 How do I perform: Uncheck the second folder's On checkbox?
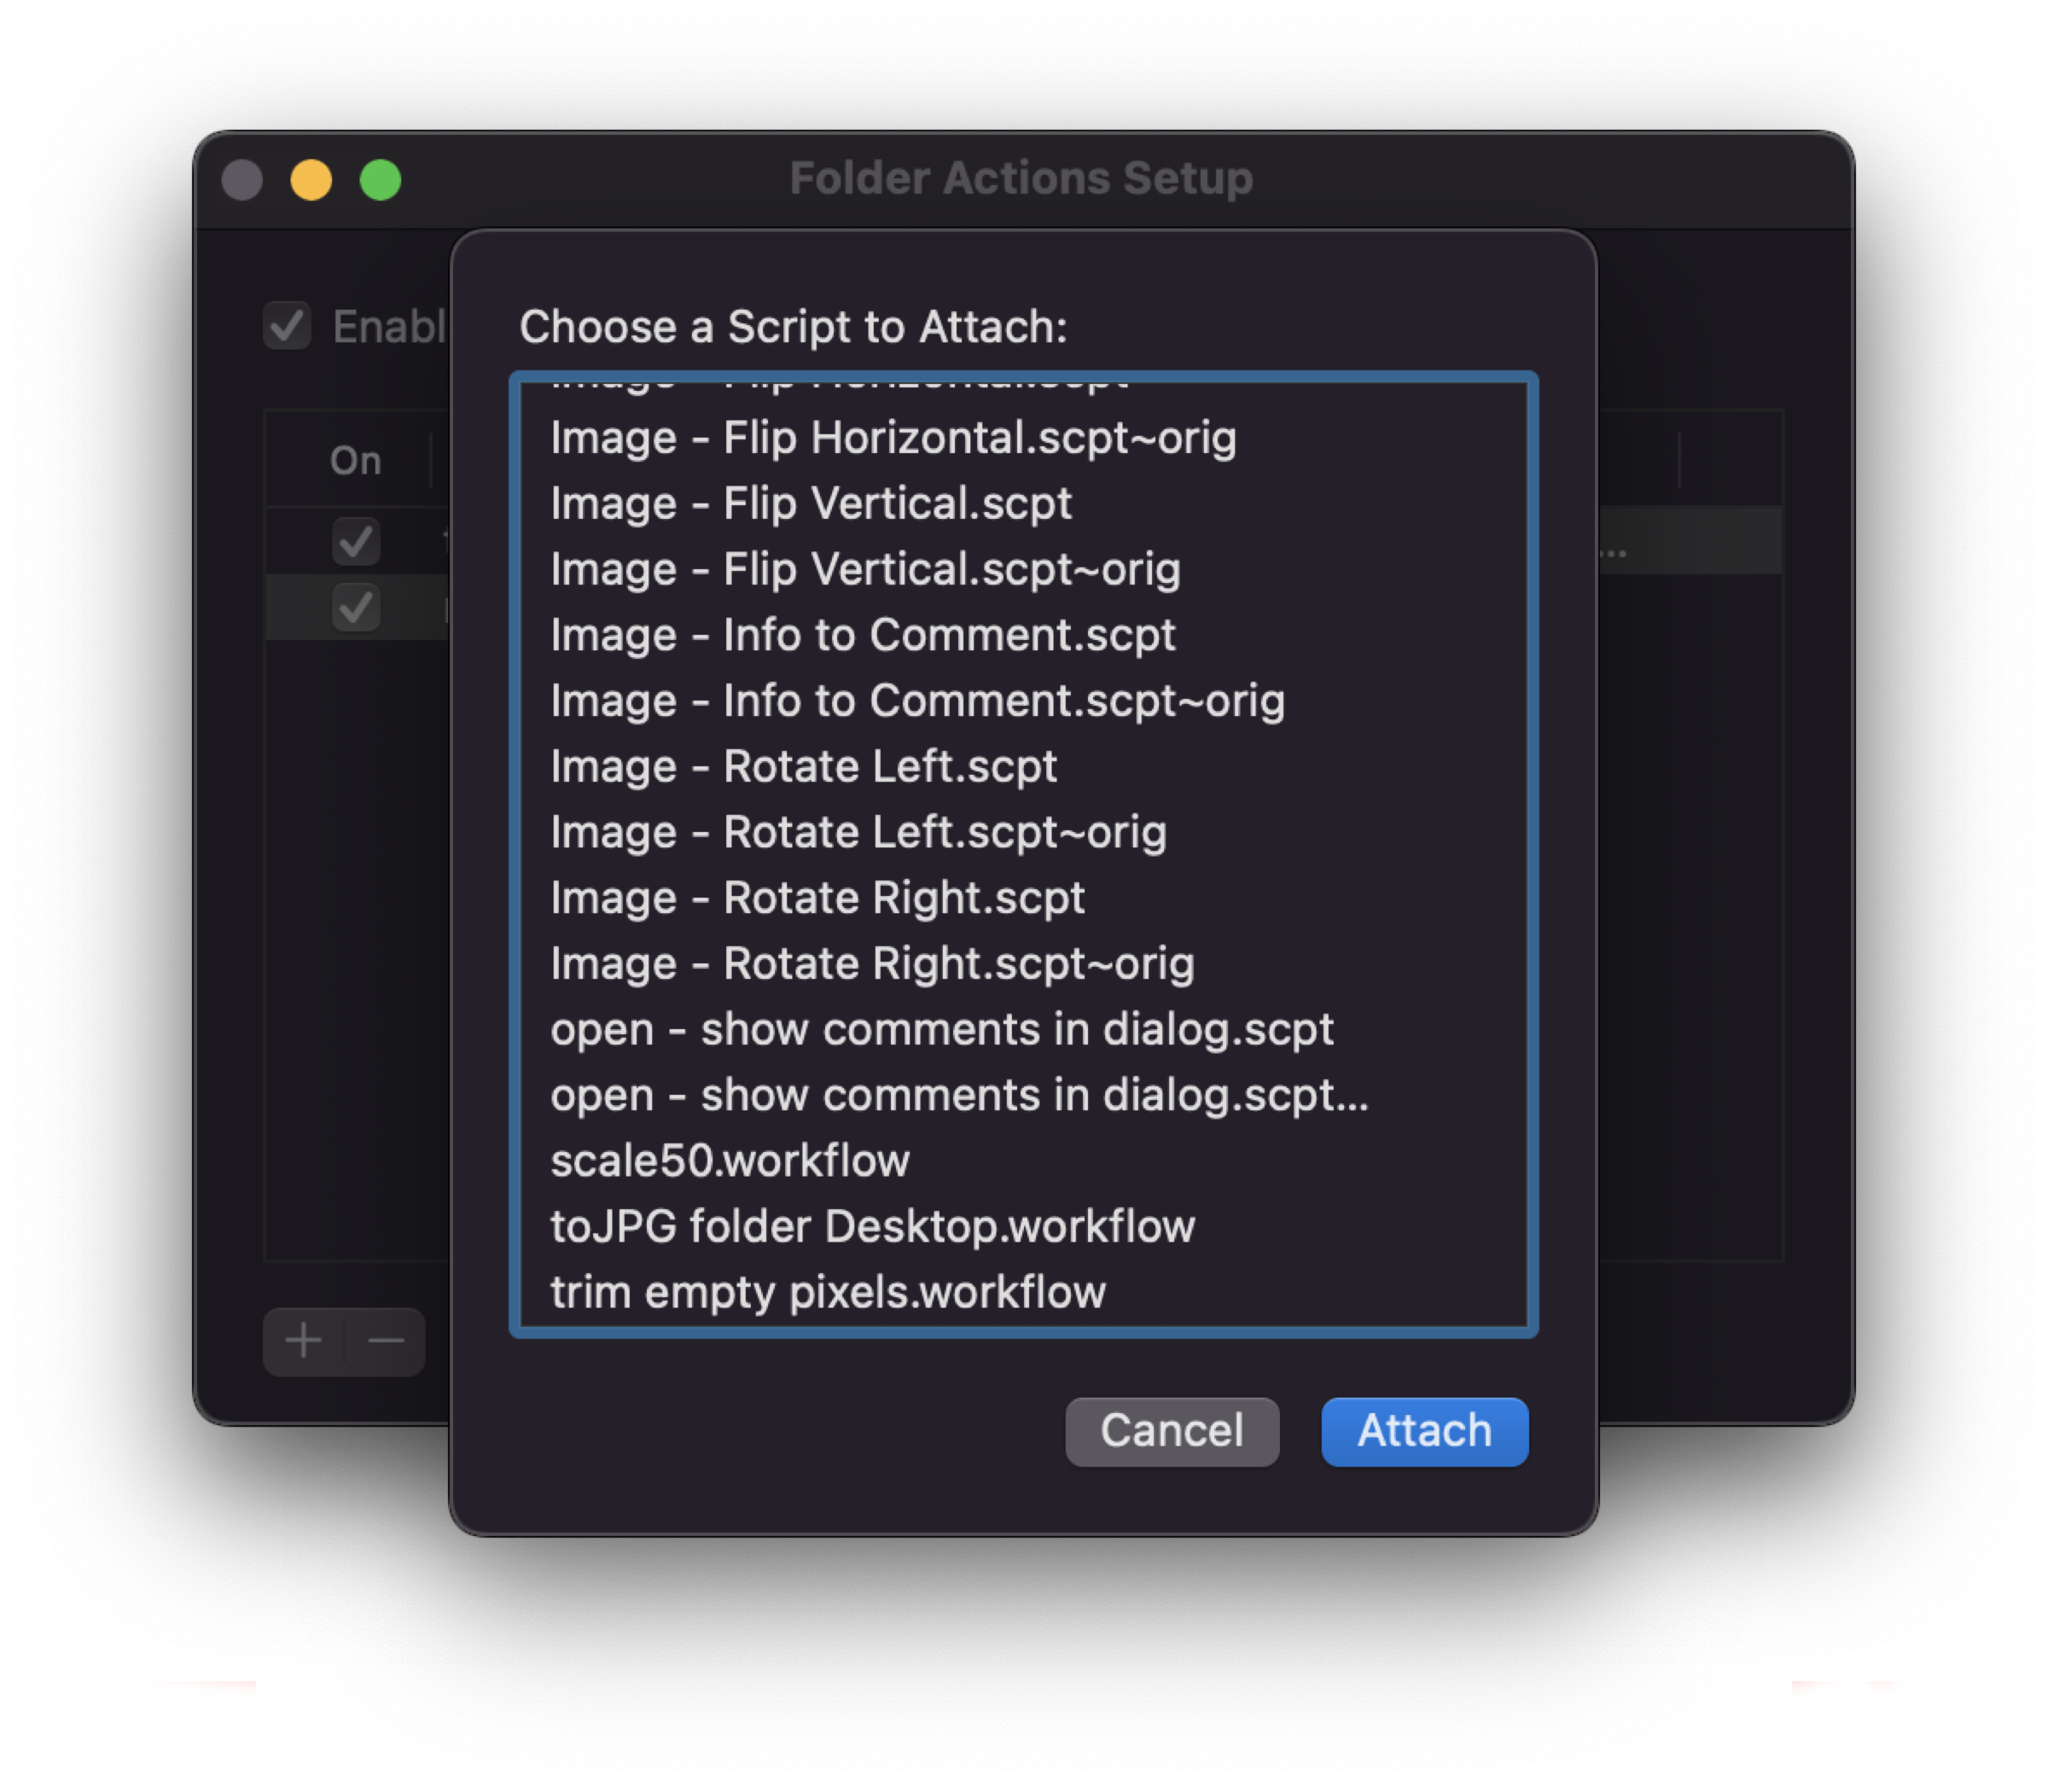[x=356, y=607]
